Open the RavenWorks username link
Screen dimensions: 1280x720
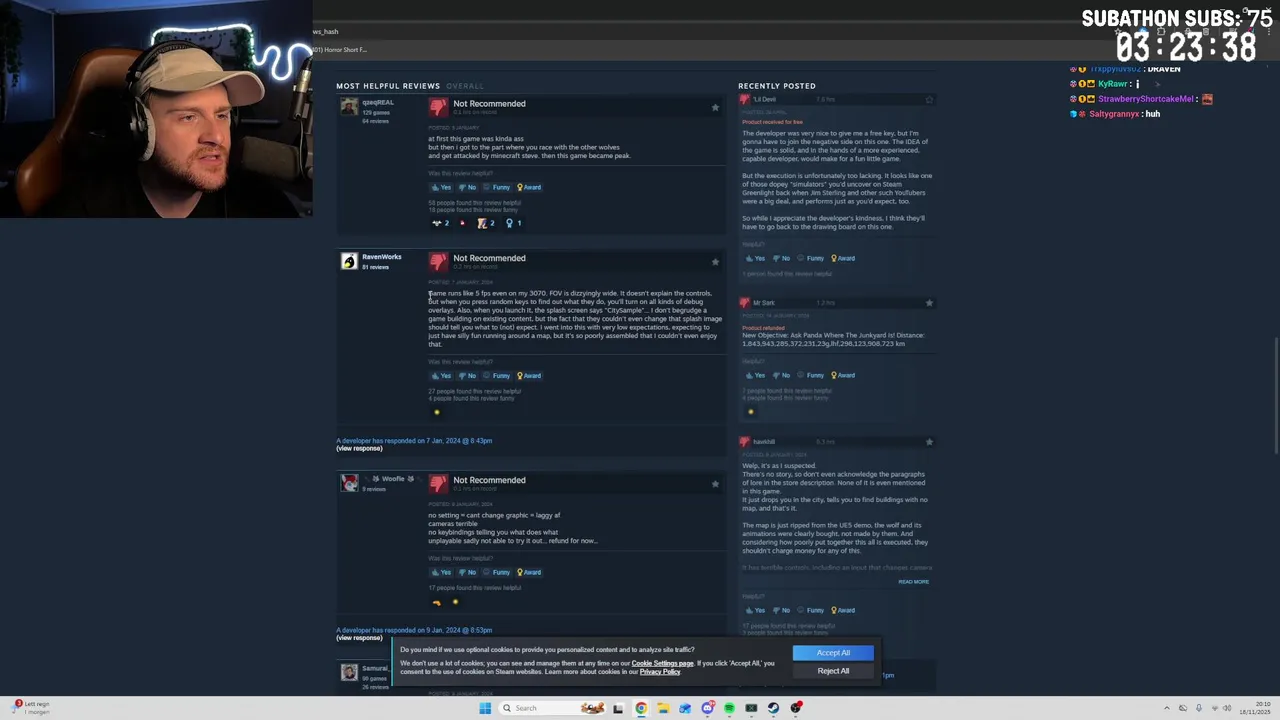pos(382,257)
